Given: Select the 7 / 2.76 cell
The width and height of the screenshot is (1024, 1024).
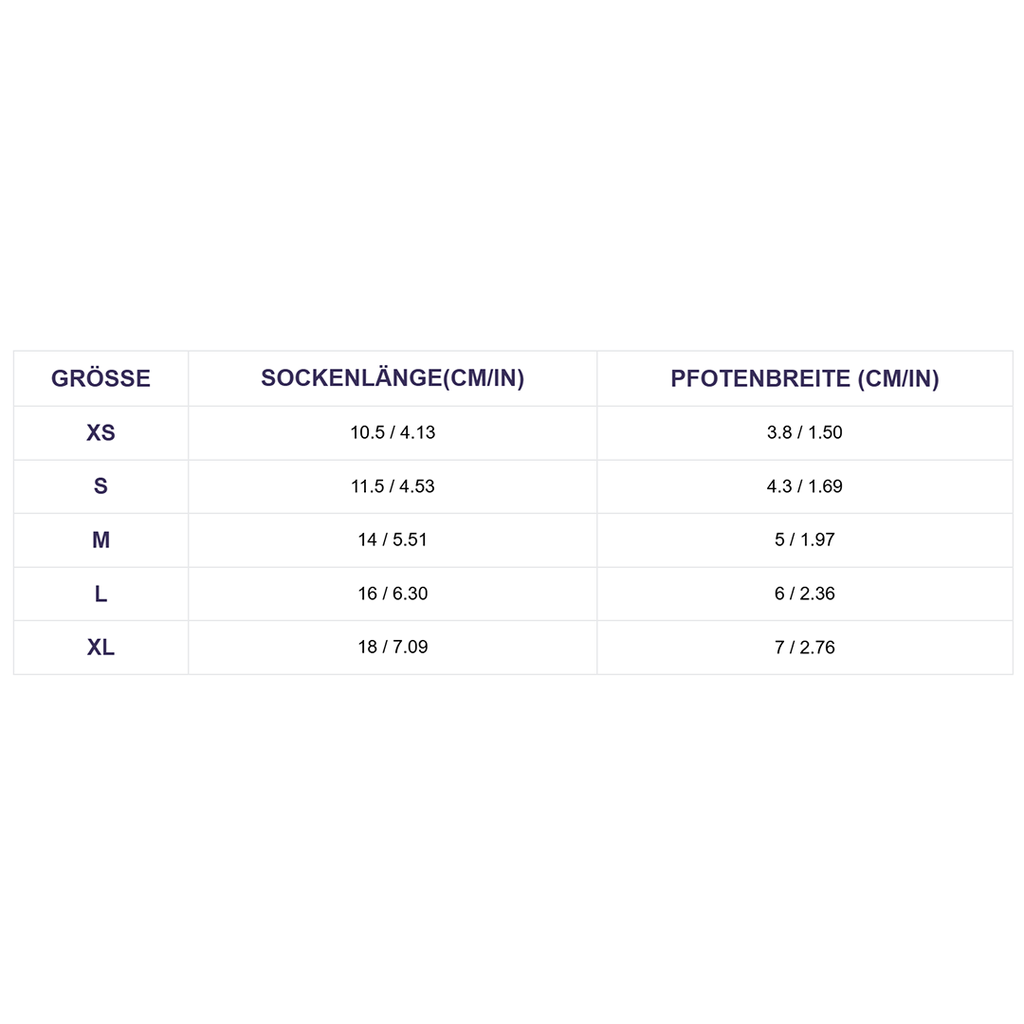Looking at the screenshot, I should point(805,648).
